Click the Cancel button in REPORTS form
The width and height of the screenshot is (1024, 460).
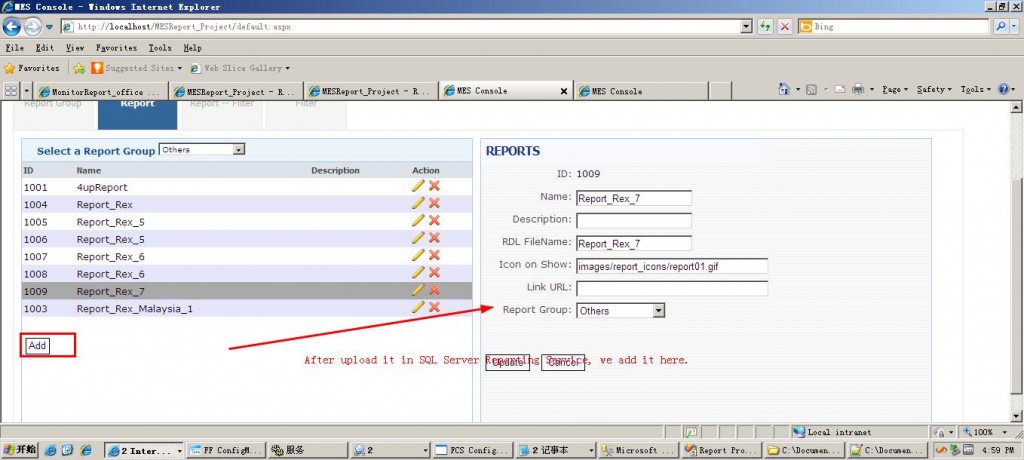point(562,362)
